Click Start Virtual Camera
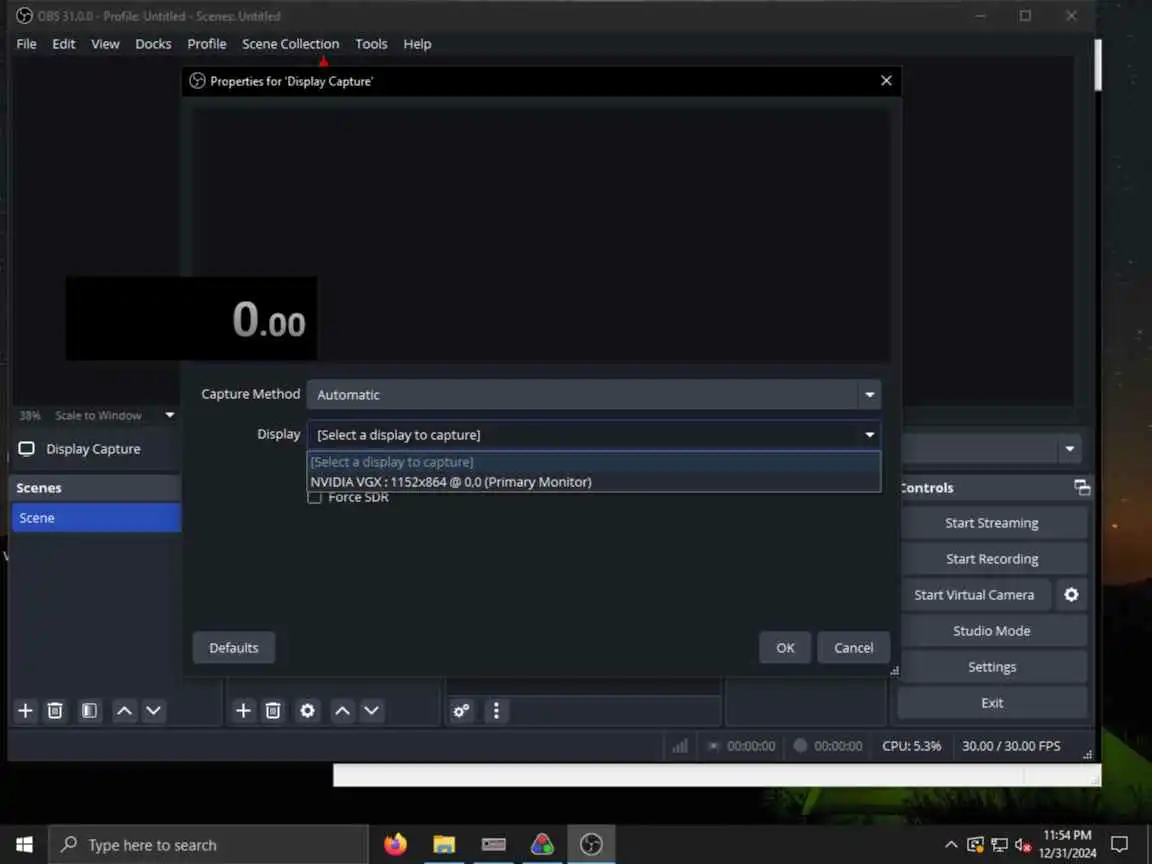The image size is (1152, 864). click(x=974, y=595)
